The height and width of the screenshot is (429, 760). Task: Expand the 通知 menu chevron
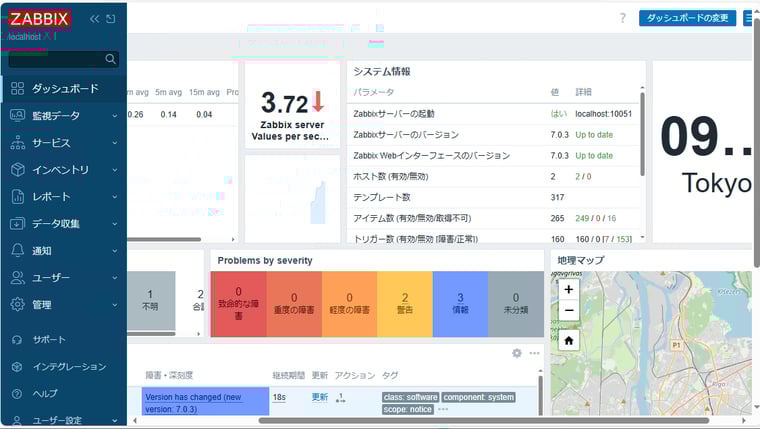(115, 251)
